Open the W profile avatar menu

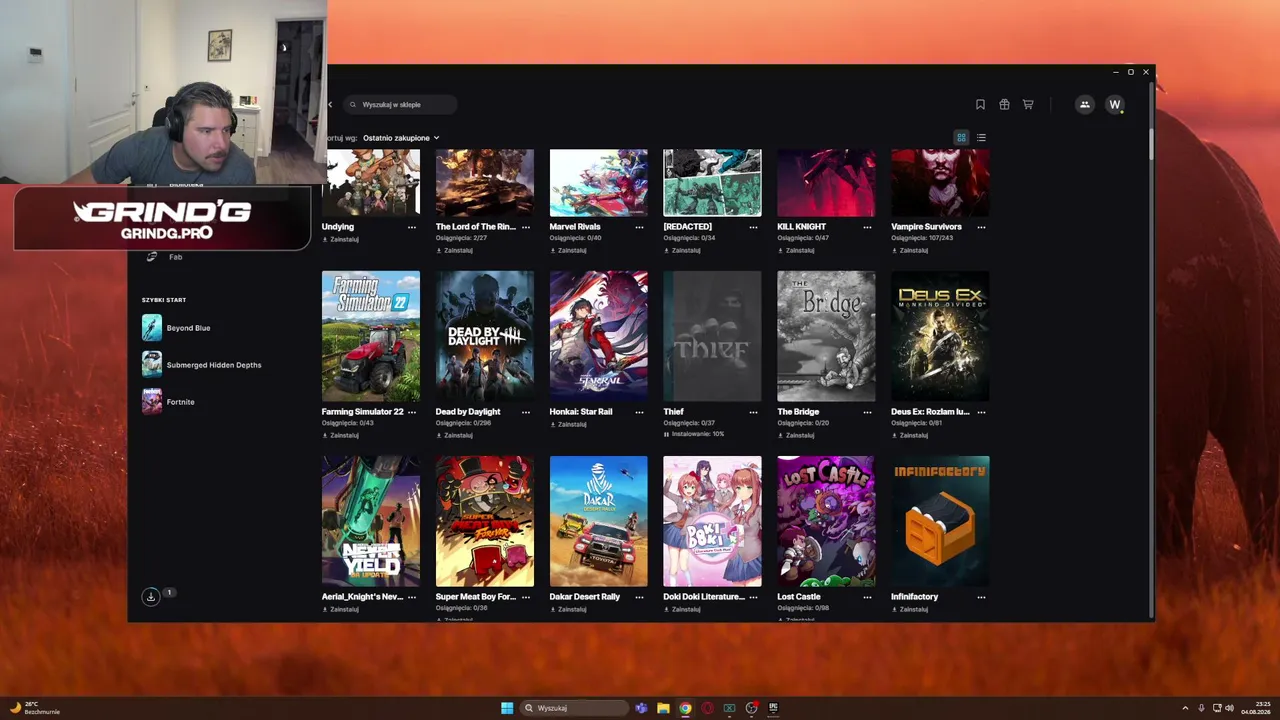click(x=1115, y=104)
